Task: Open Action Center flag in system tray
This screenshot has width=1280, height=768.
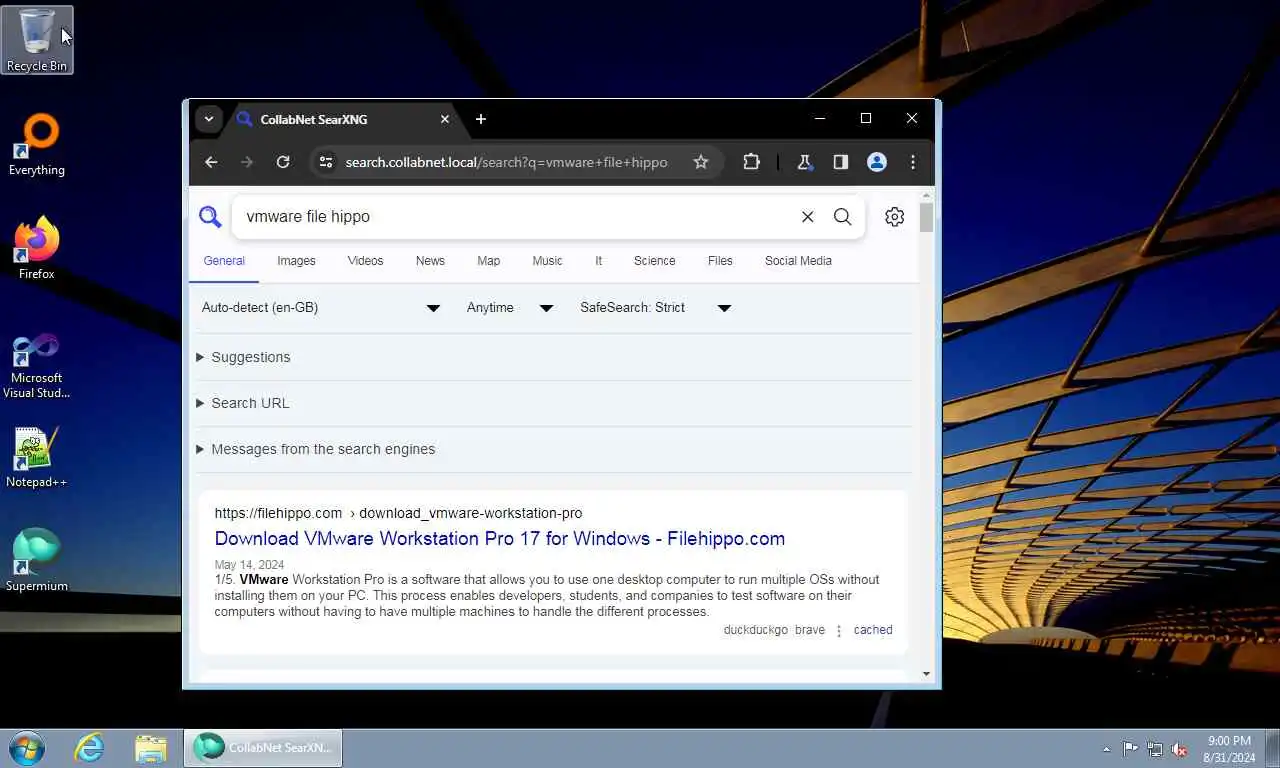Action: 1130,749
